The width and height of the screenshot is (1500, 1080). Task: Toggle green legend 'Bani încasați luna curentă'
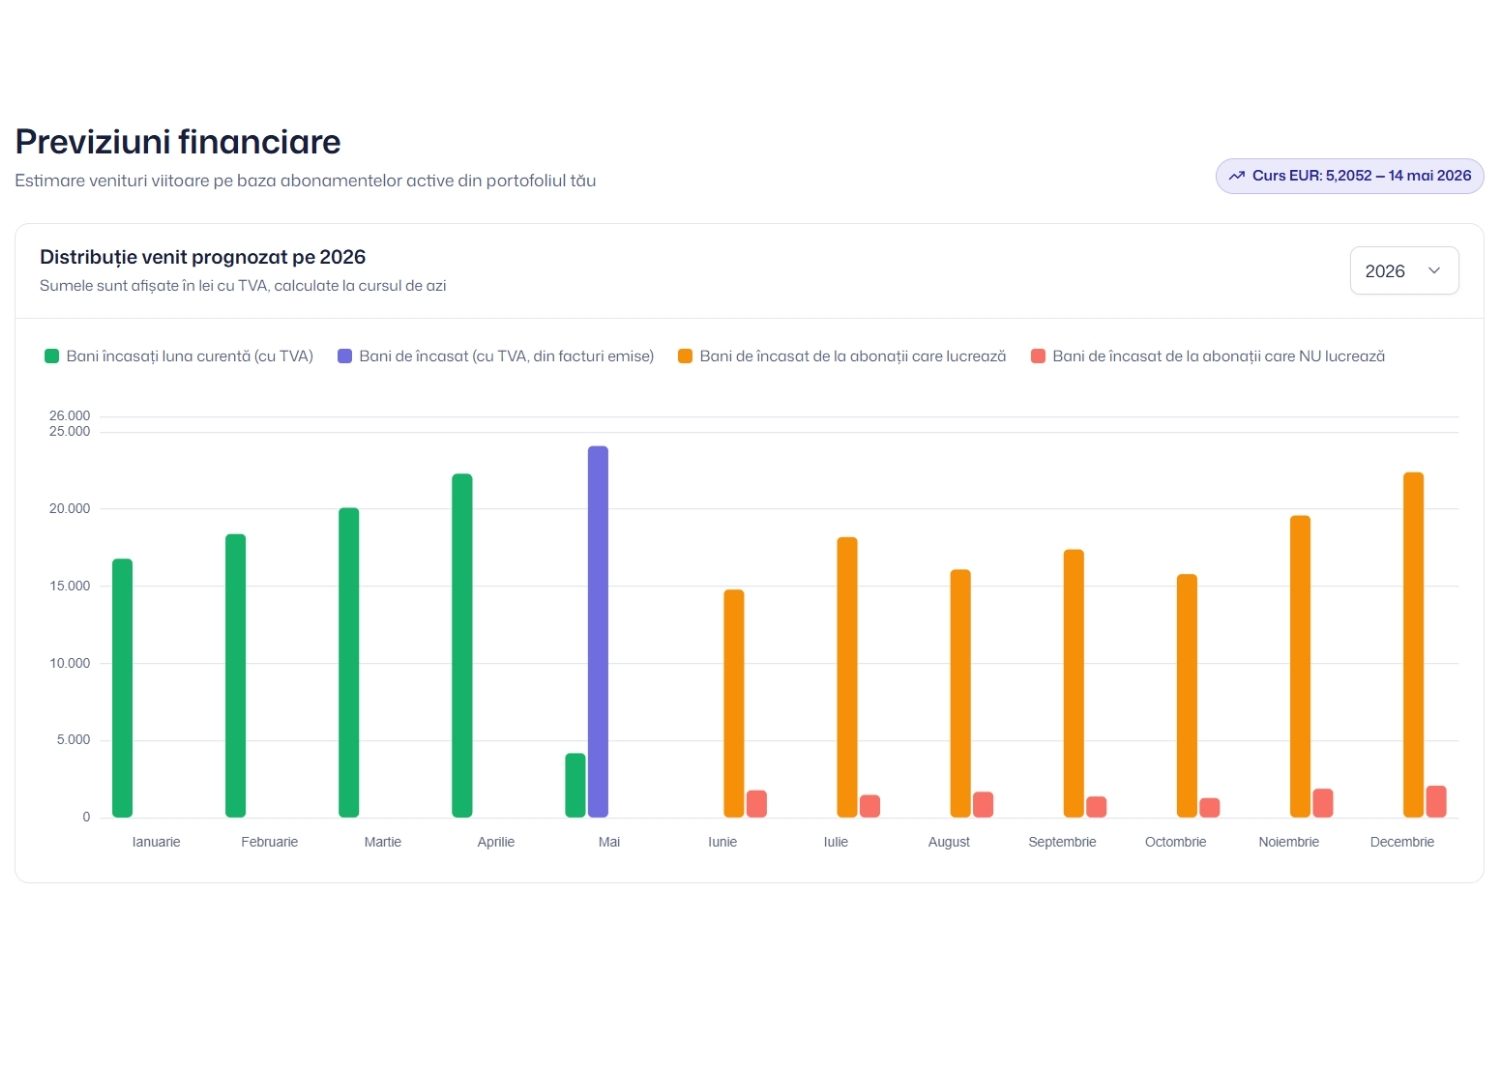(x=179, y=356)
